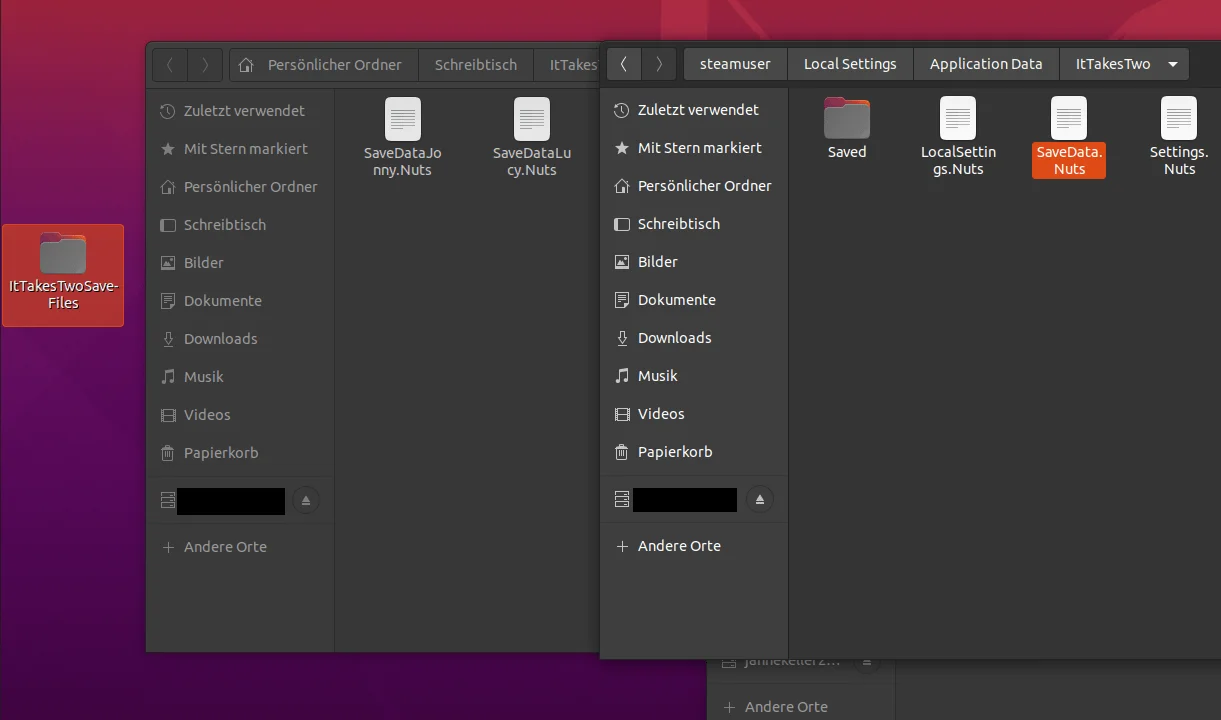Eject the drive in the right window sidebar
Screen dimensions: 1221x720
click(x=760, y=500)
